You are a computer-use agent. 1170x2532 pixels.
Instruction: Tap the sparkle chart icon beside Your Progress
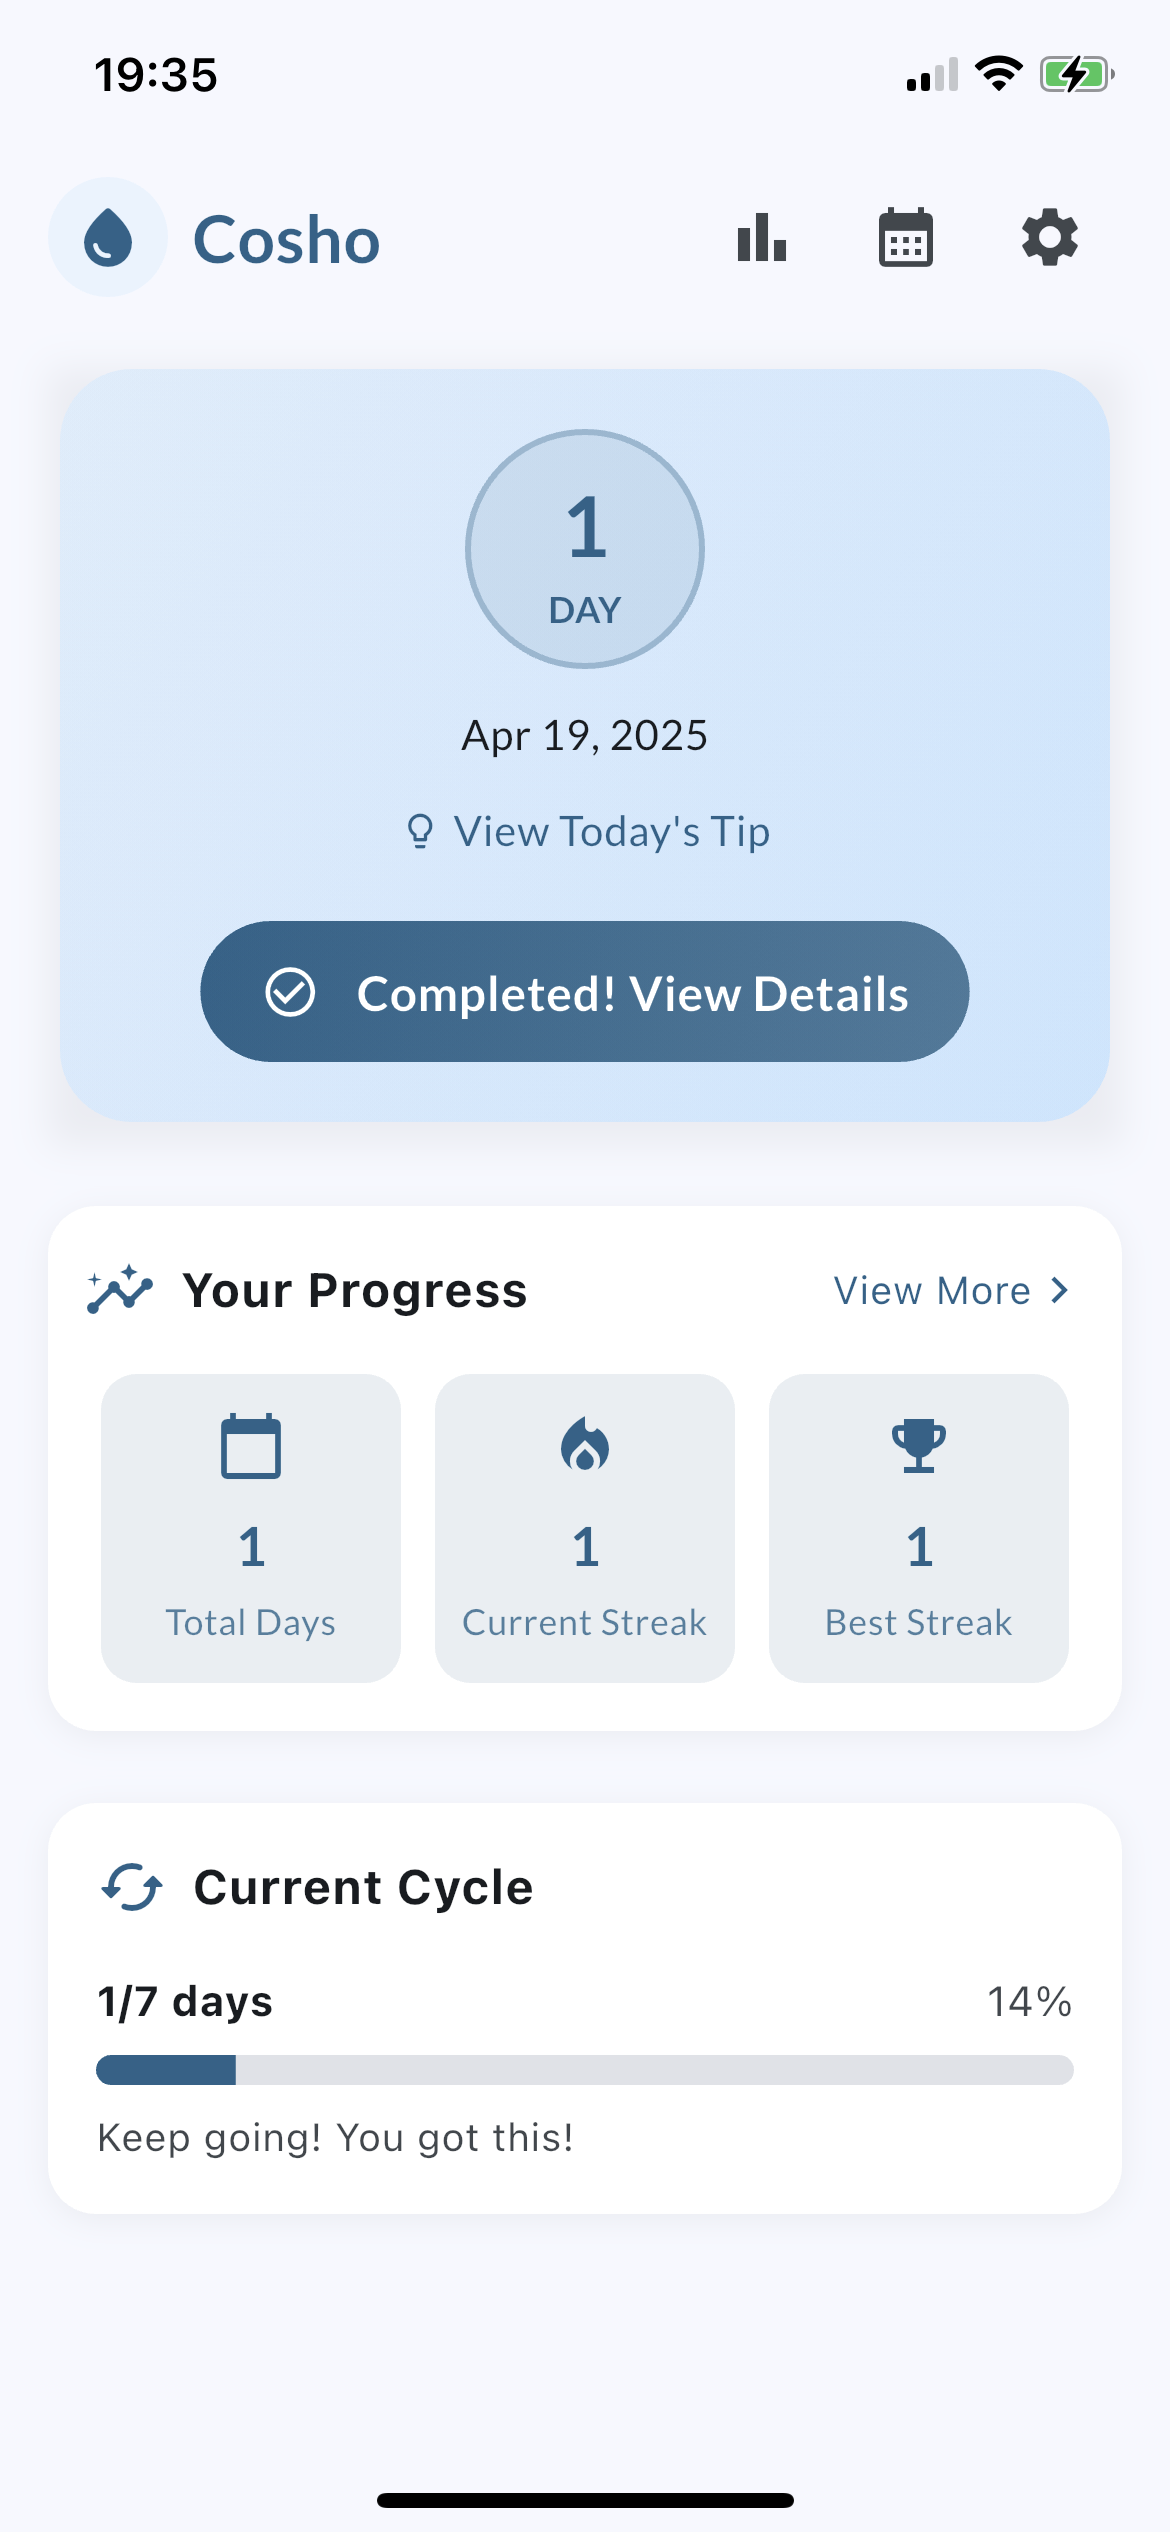120,1290
